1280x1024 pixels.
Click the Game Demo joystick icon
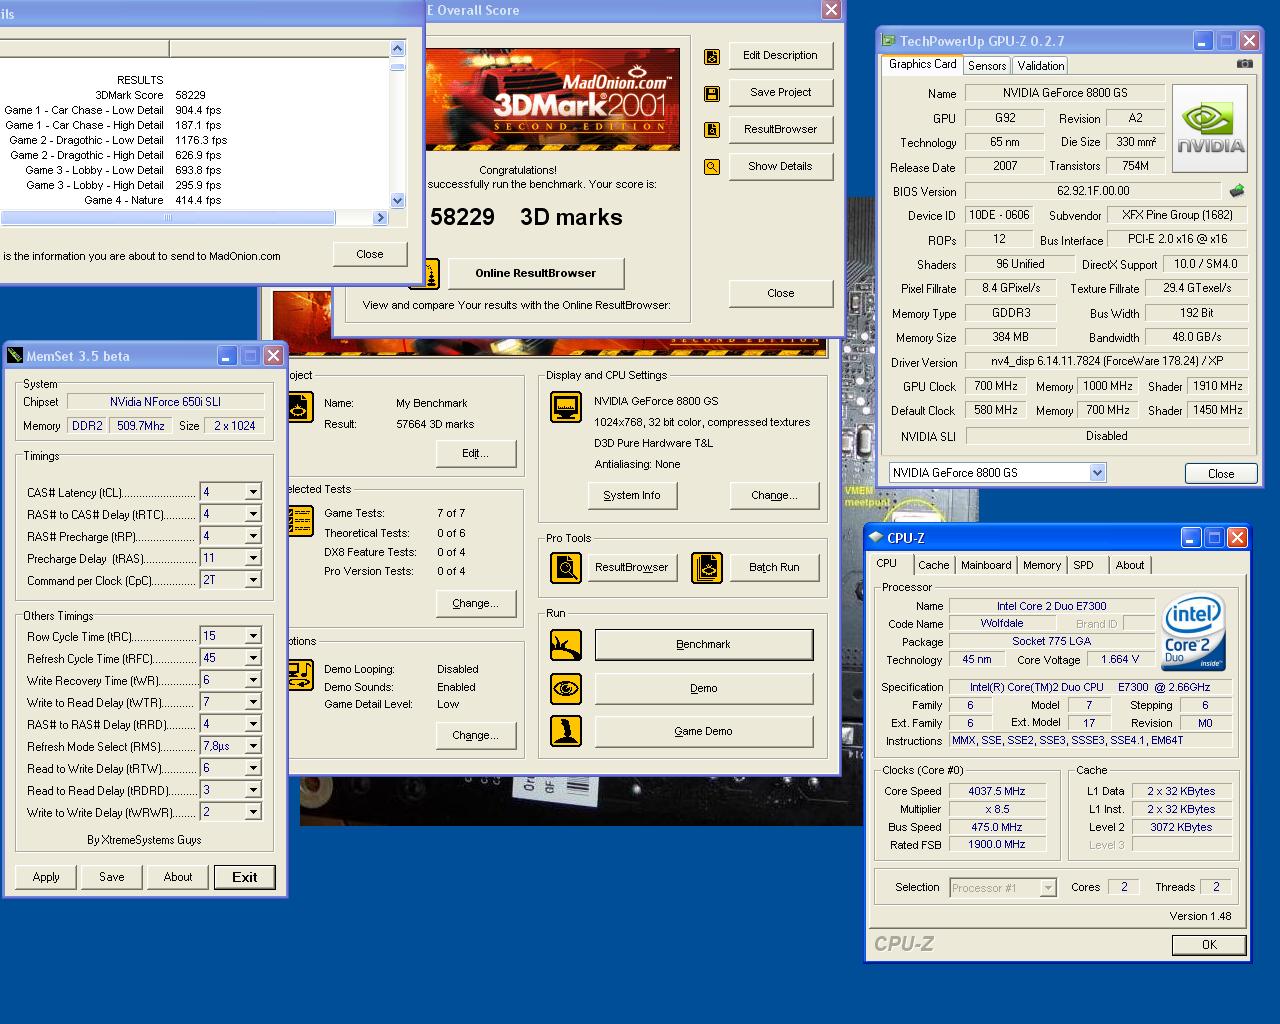click(x=566, y=731)
